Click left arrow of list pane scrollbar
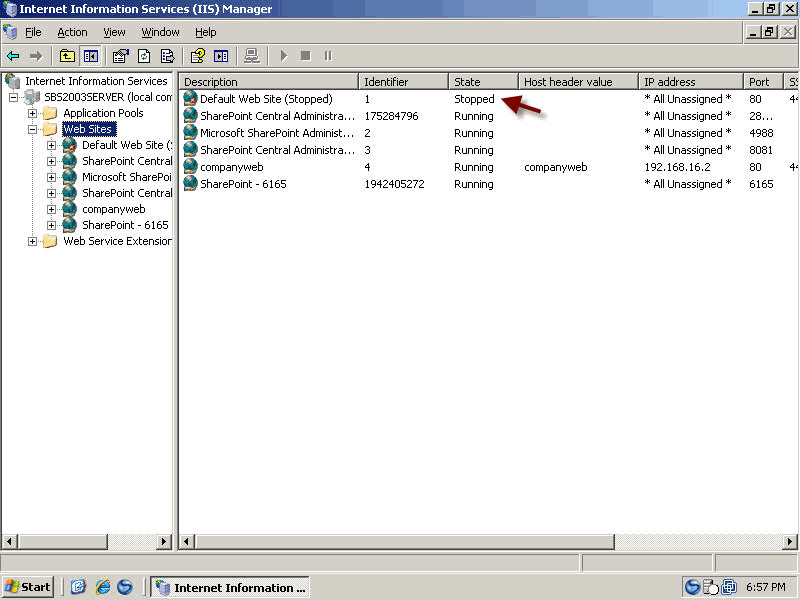The width and height of the screenshot is (800, 600). [187, 541]
